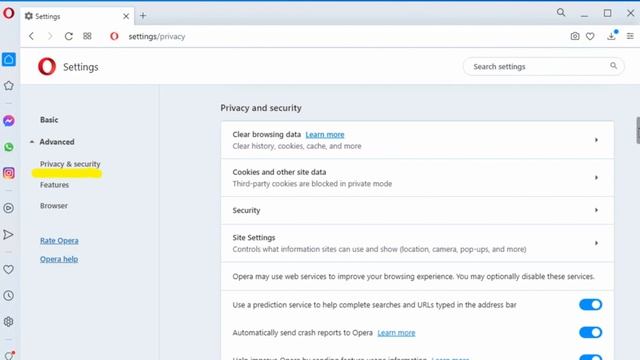Click the address bar settings/privacy

pyautogui.click(x=157, y=36)
